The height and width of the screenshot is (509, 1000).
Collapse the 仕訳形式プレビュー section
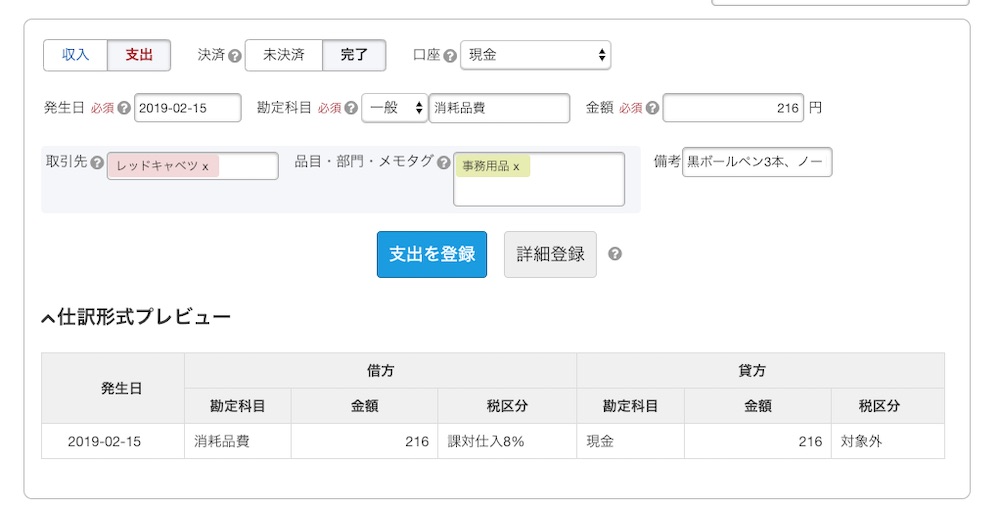click(47, 318)
